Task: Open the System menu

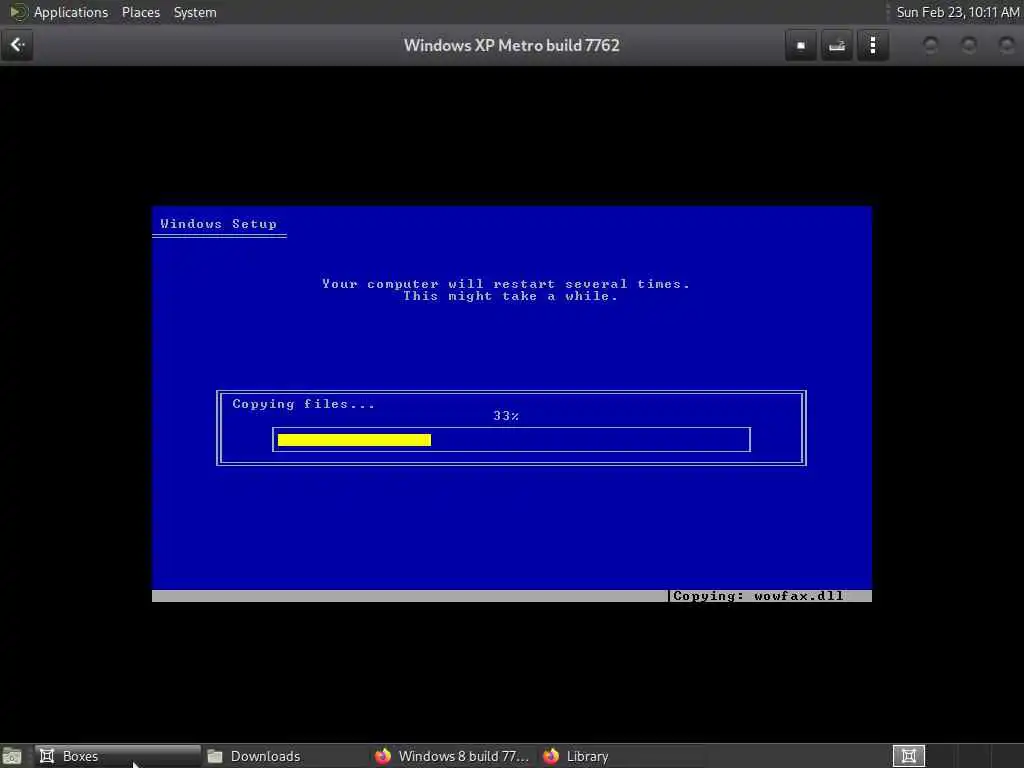Action: point(195,12)
